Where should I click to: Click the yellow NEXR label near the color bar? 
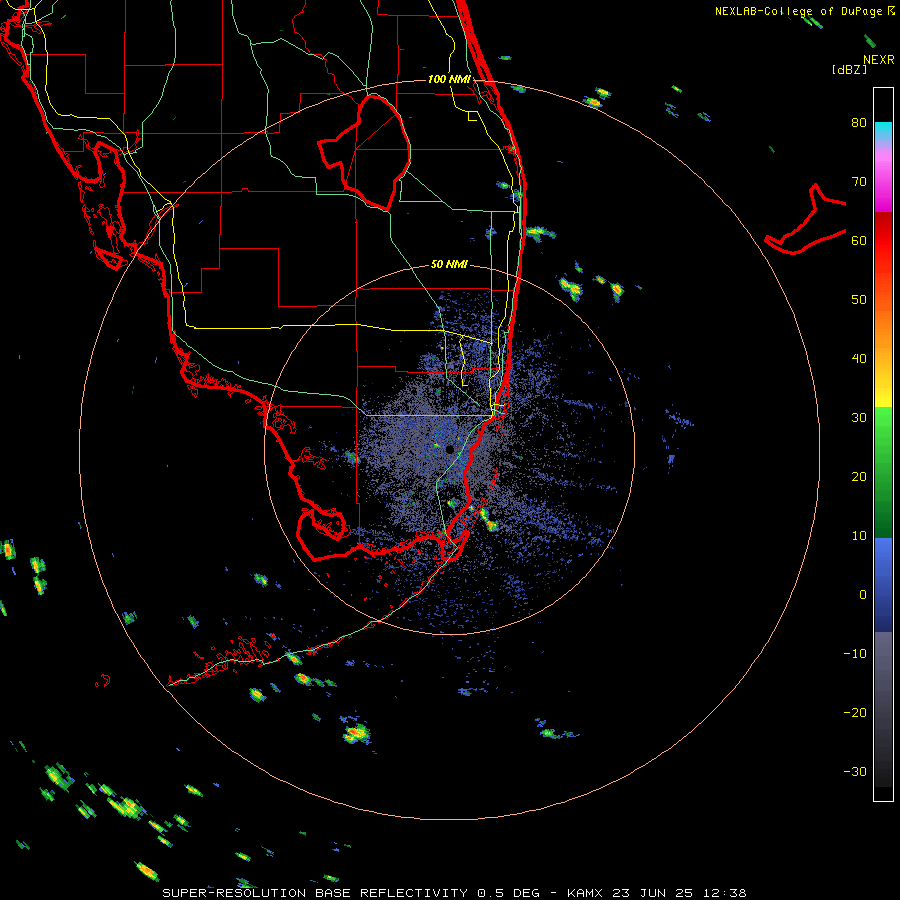coord(878,60)
